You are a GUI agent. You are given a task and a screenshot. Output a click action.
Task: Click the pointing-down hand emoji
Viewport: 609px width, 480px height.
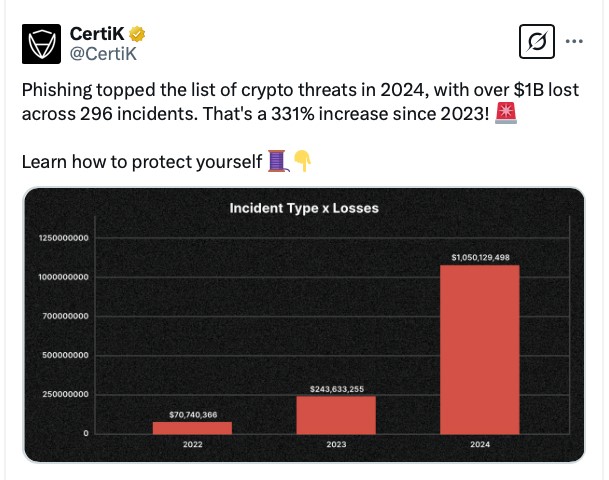(302, 161)
